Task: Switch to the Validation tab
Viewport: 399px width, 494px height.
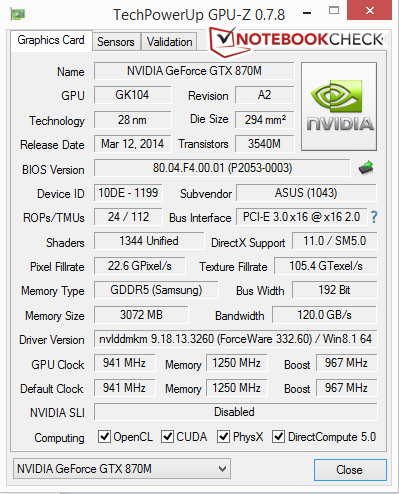Action: click(x=169, y=42)
